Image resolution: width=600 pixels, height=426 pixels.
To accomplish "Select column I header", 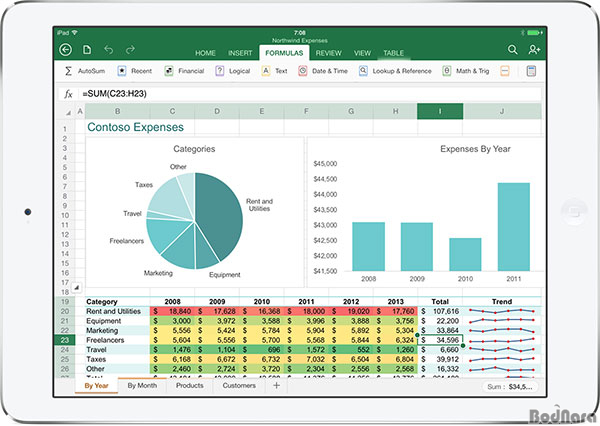I will coord(438,111).
